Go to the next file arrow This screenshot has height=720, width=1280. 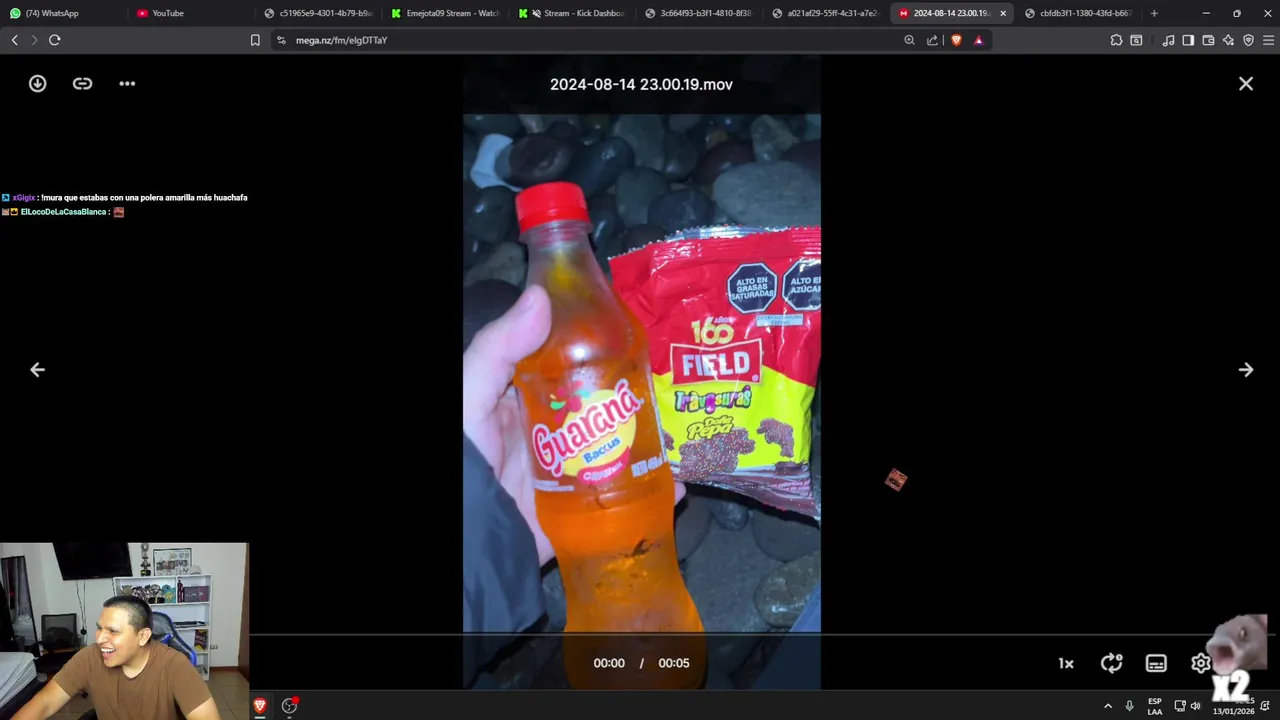(1246, 370)
